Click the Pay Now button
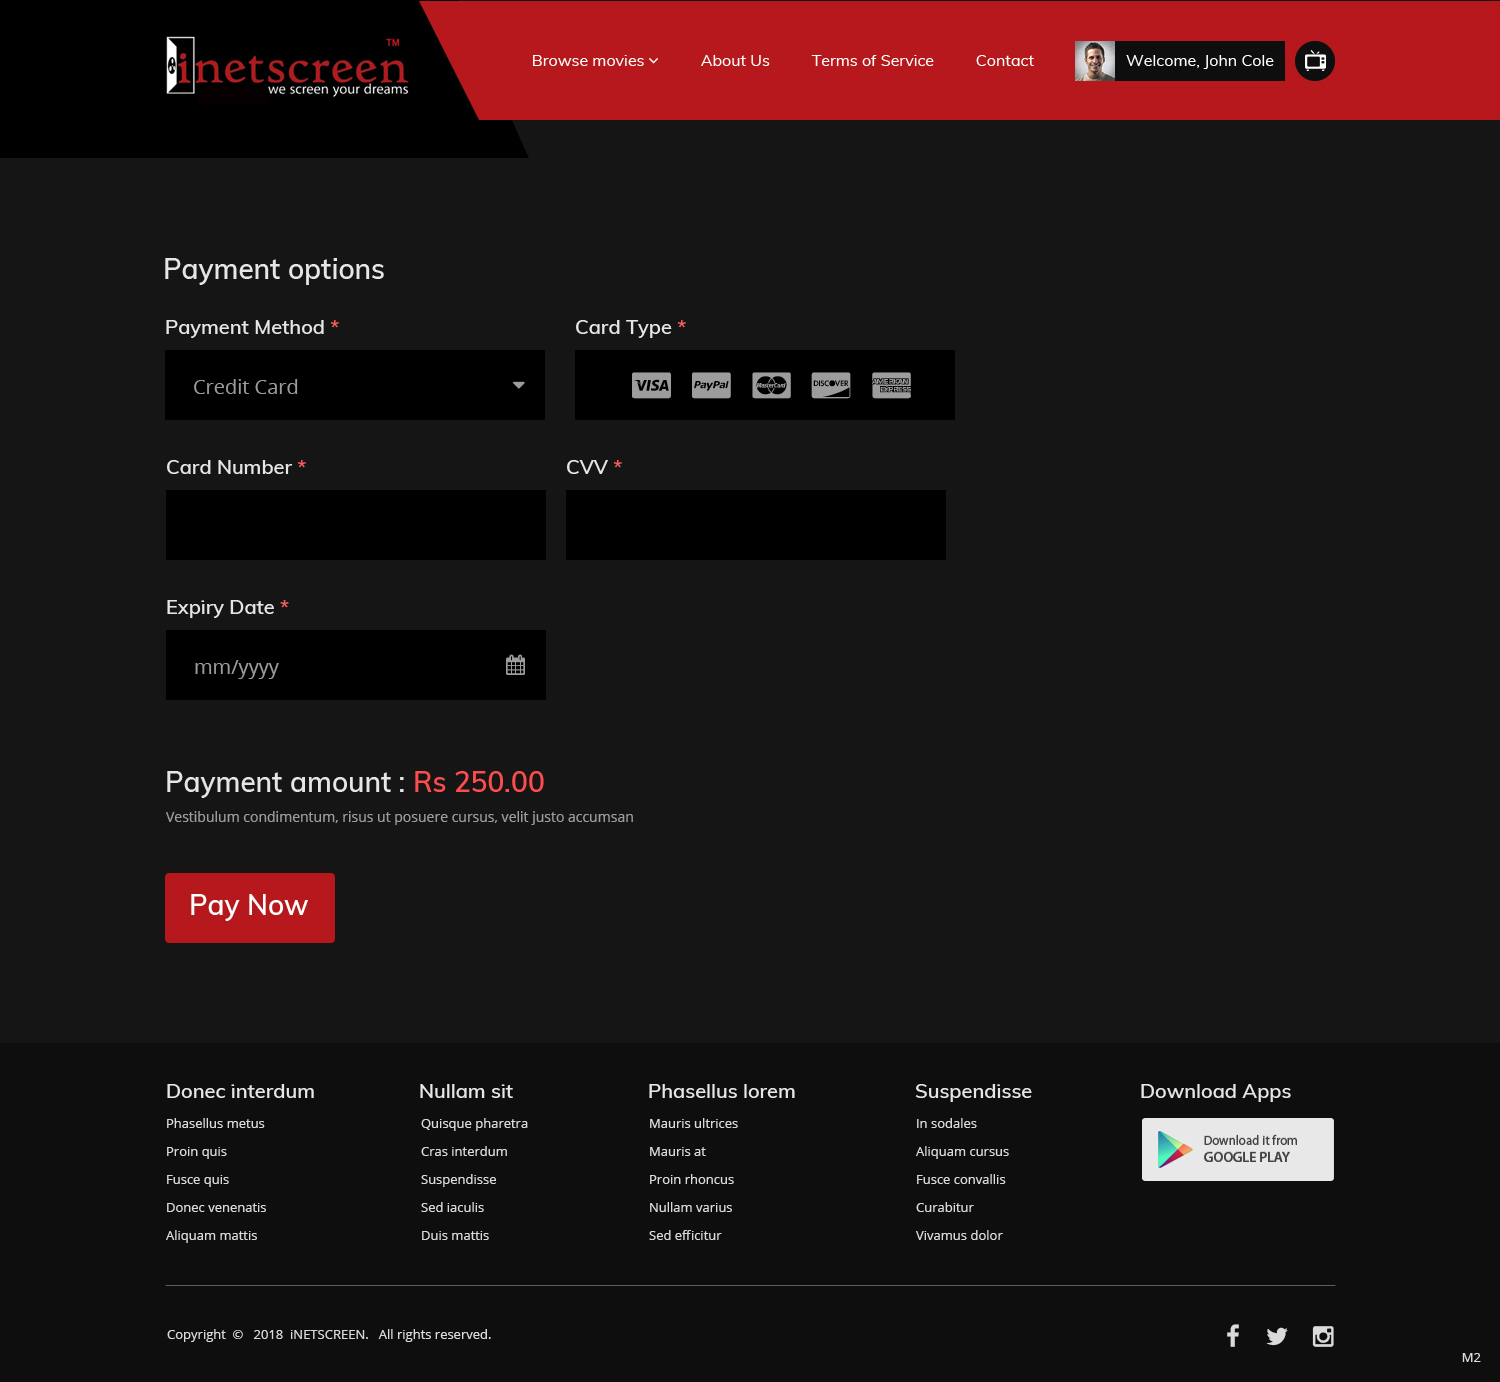Viewport: 1500px width, 1382px height. [x=249, y=906]
